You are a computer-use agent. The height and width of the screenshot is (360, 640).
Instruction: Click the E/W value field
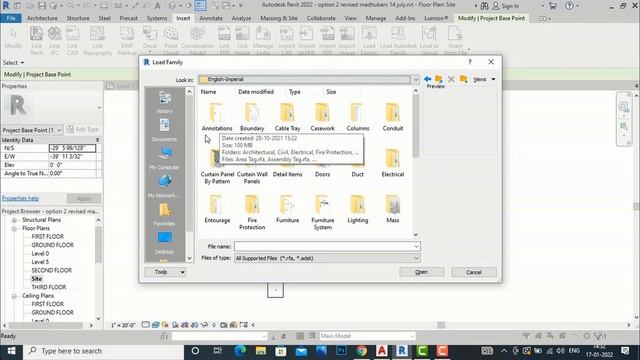72,157
